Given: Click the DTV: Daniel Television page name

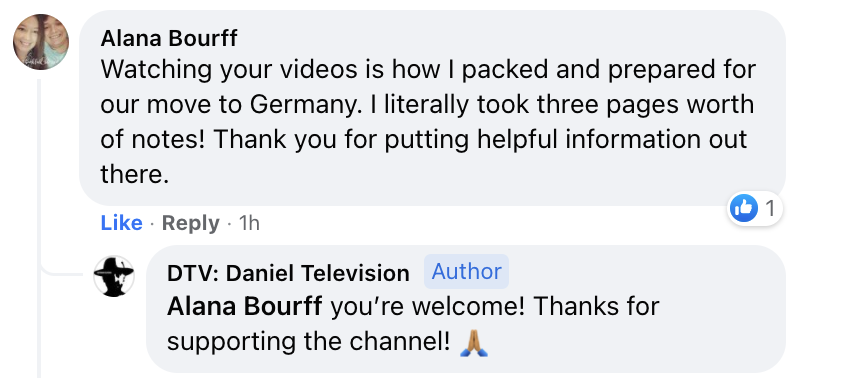Looking at the screenshot, I should 288,273.
